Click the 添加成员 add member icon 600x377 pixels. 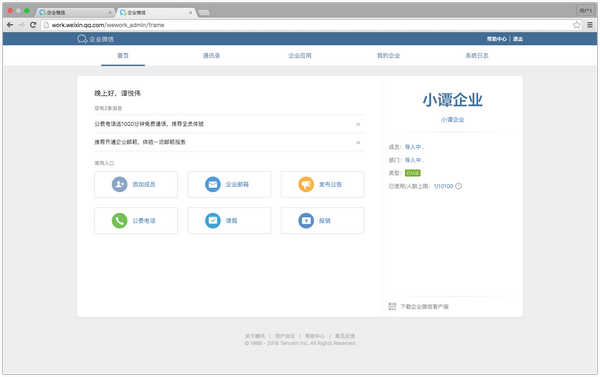[x=119, y=184]
